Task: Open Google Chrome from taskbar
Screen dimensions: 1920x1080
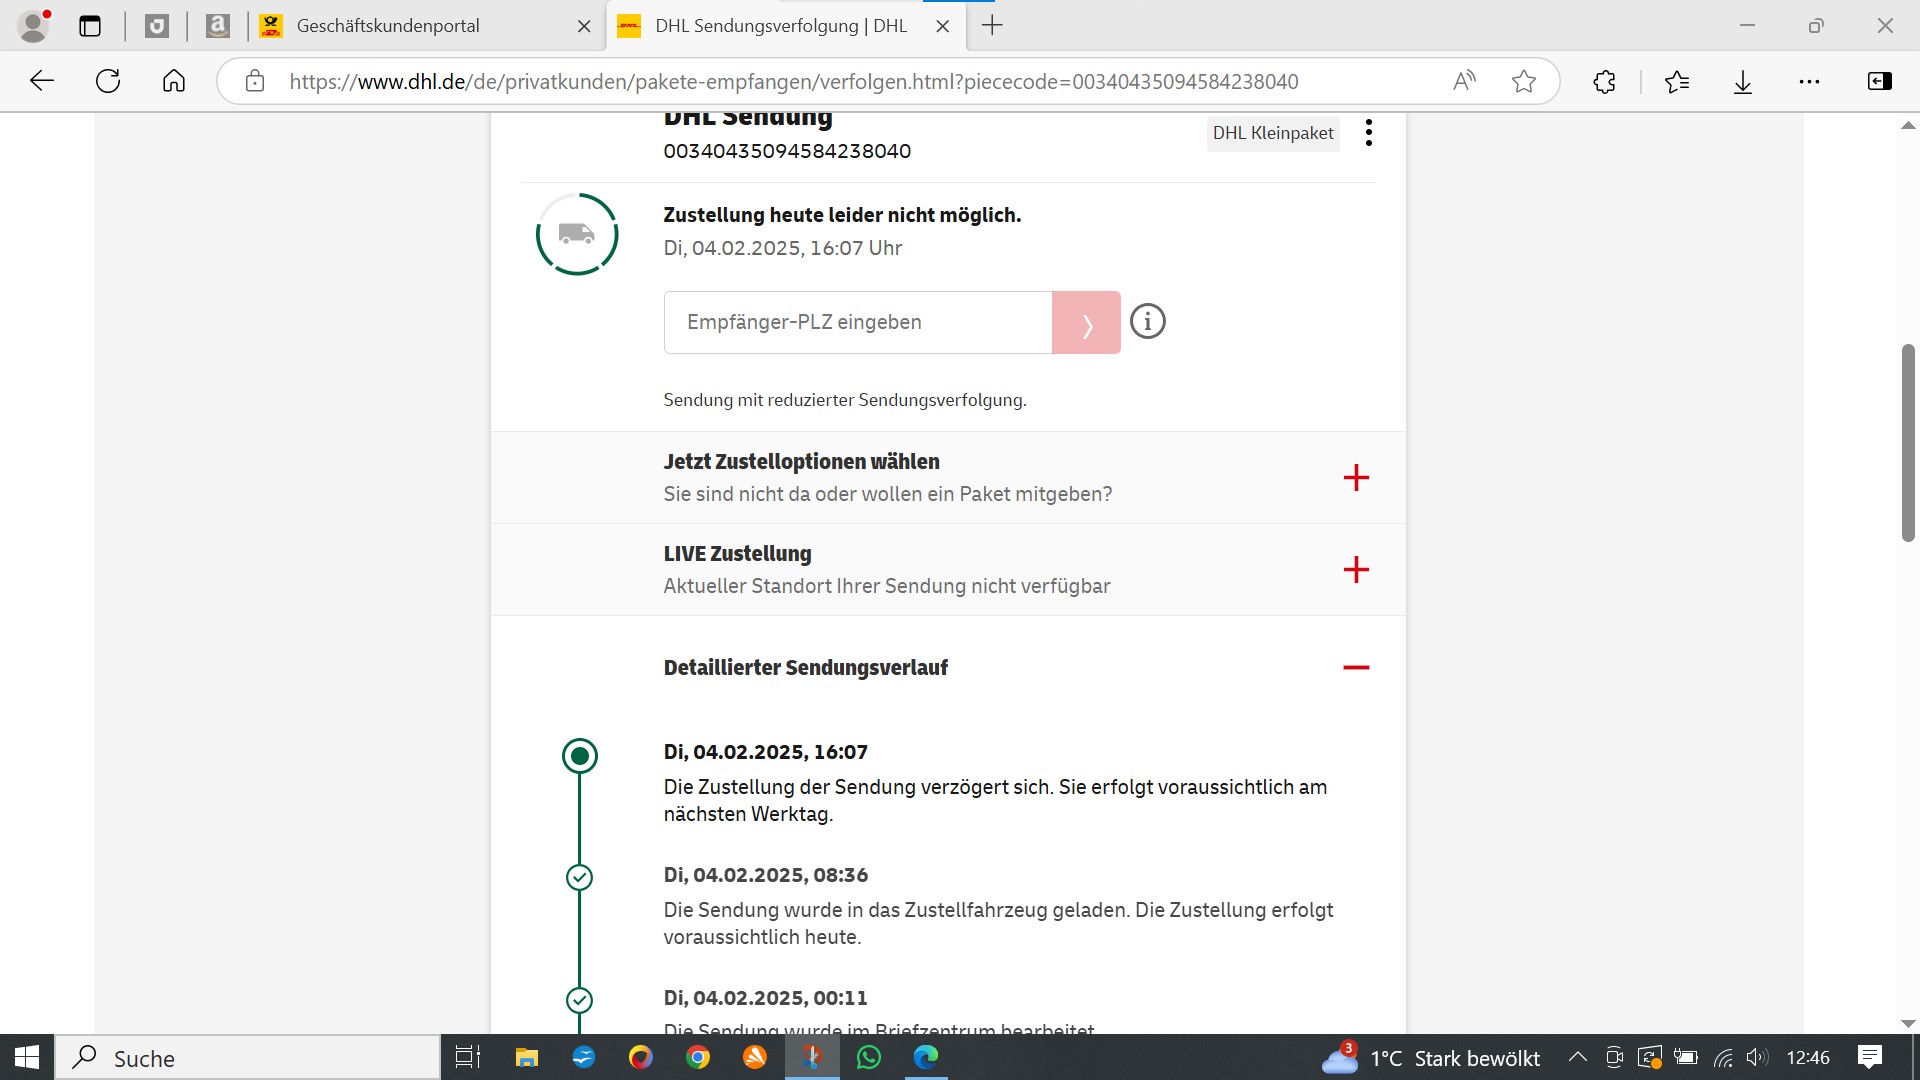Action: (698, 1057)
